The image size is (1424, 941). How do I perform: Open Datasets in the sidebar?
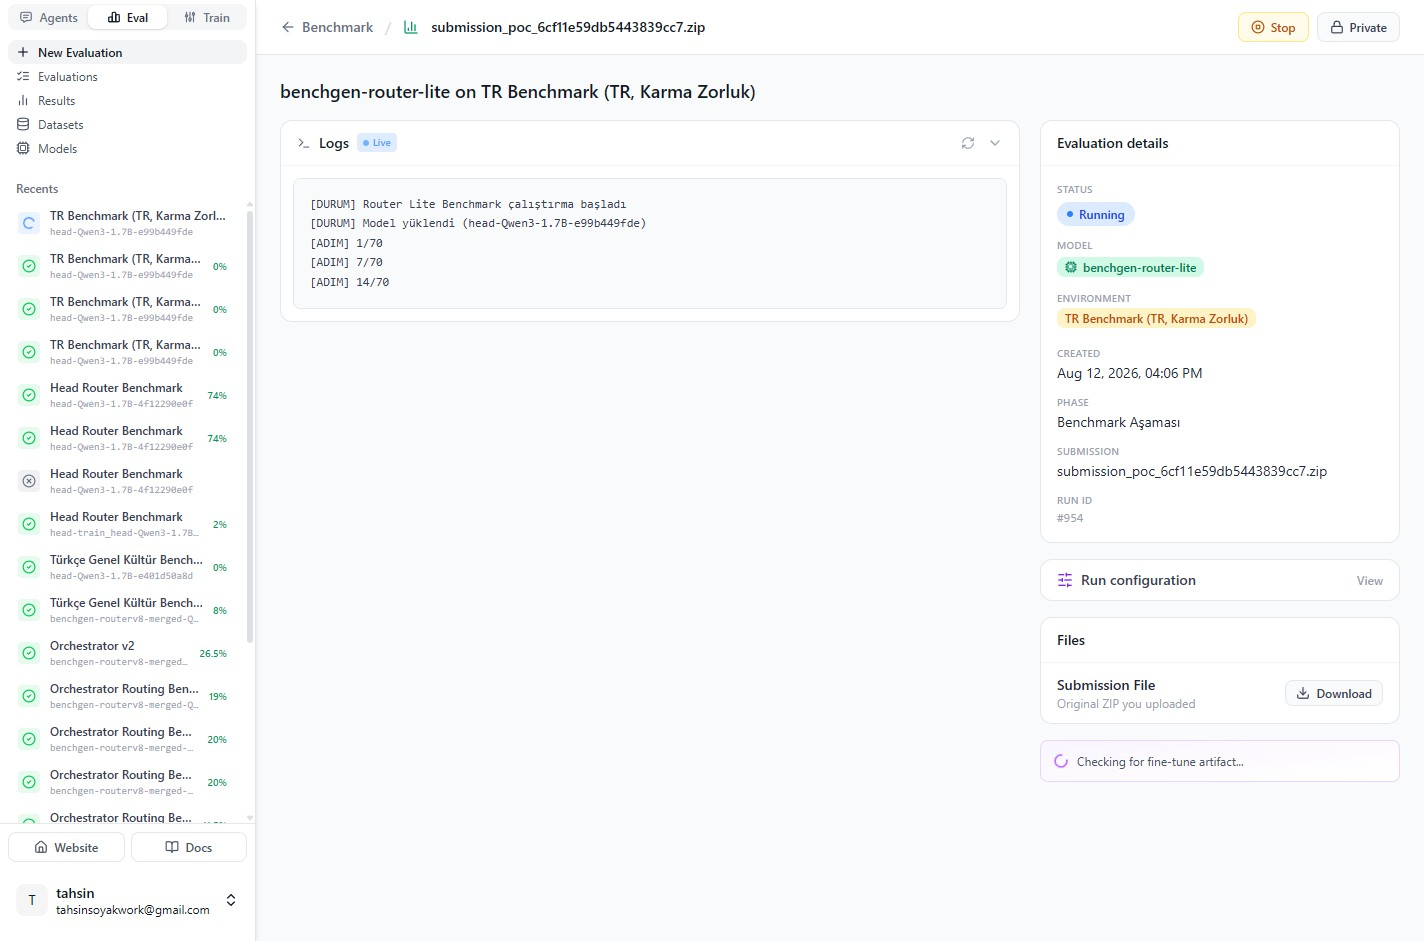click(x=127, y=124)
